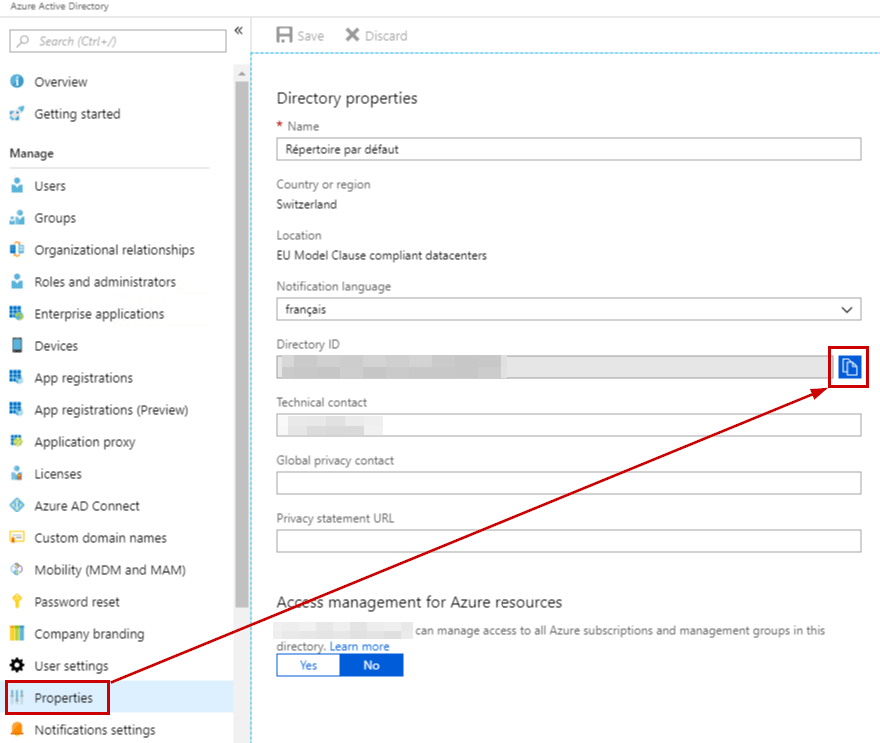Click the Switzerland country value
Image resolution: width=880 pixels, height=743 pixels.
click(x=306, y=204)
